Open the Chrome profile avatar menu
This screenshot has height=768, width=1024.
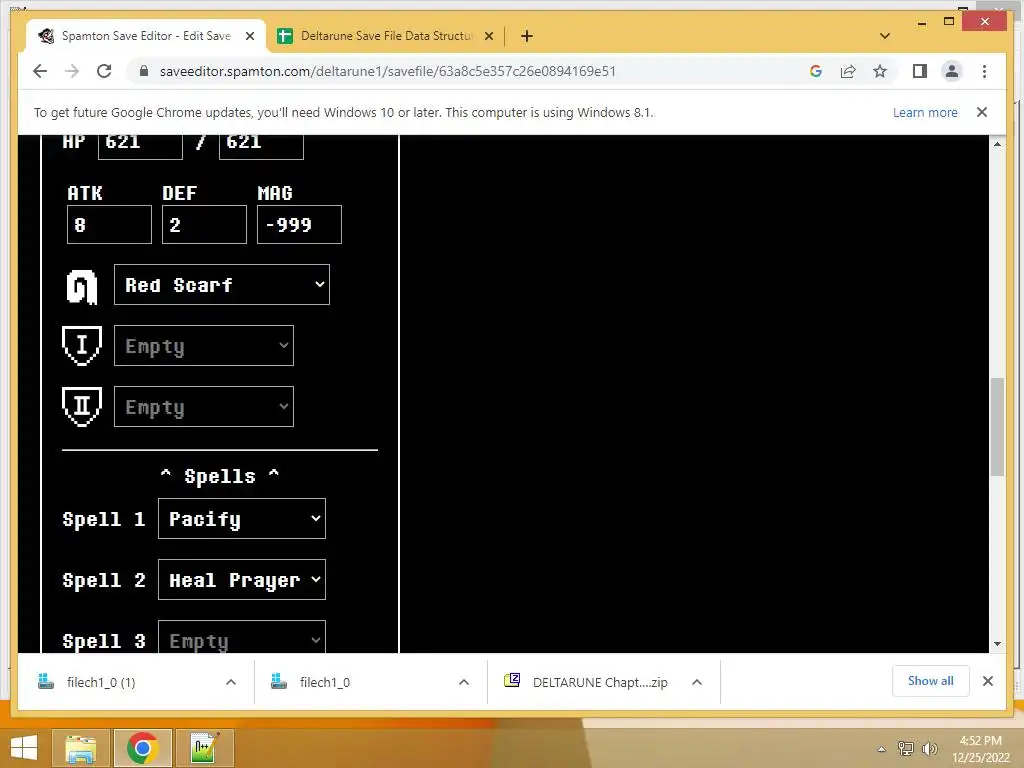click(952, 71)
